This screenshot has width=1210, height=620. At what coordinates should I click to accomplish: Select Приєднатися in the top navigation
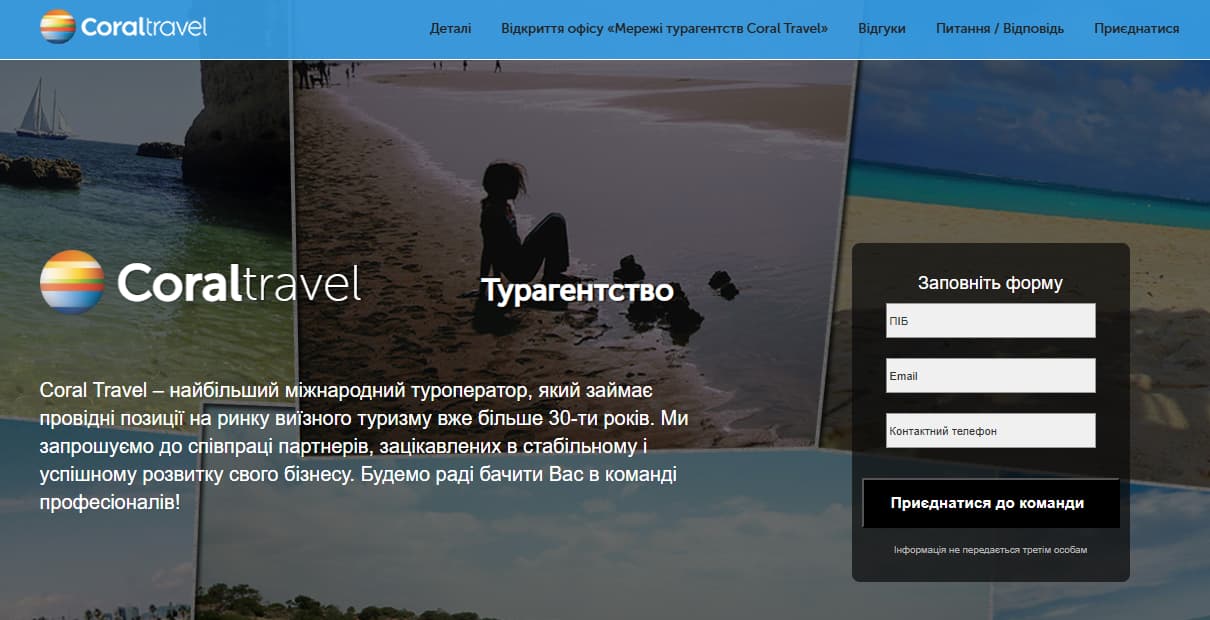coord(1136,28)
